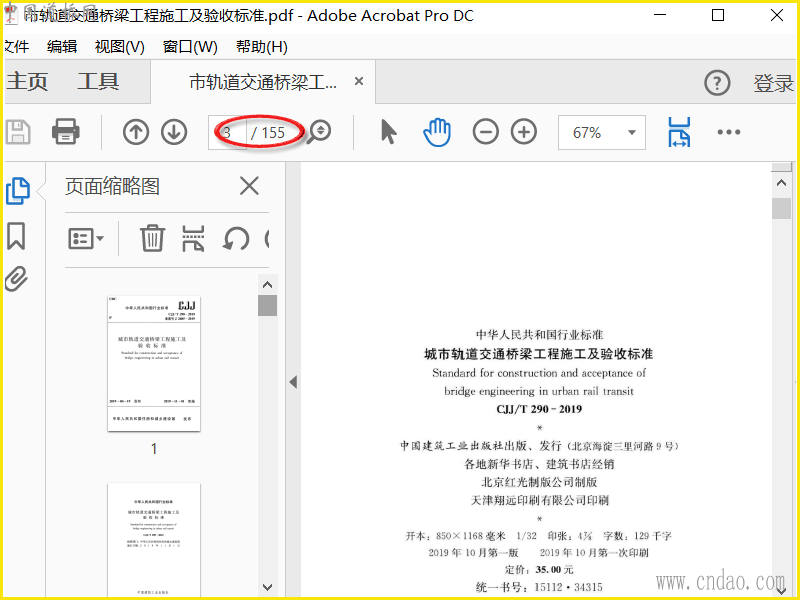Viewport: 800px width, 600px height.
Task: Select the second page thumbnail
Action: pos(154,540)
